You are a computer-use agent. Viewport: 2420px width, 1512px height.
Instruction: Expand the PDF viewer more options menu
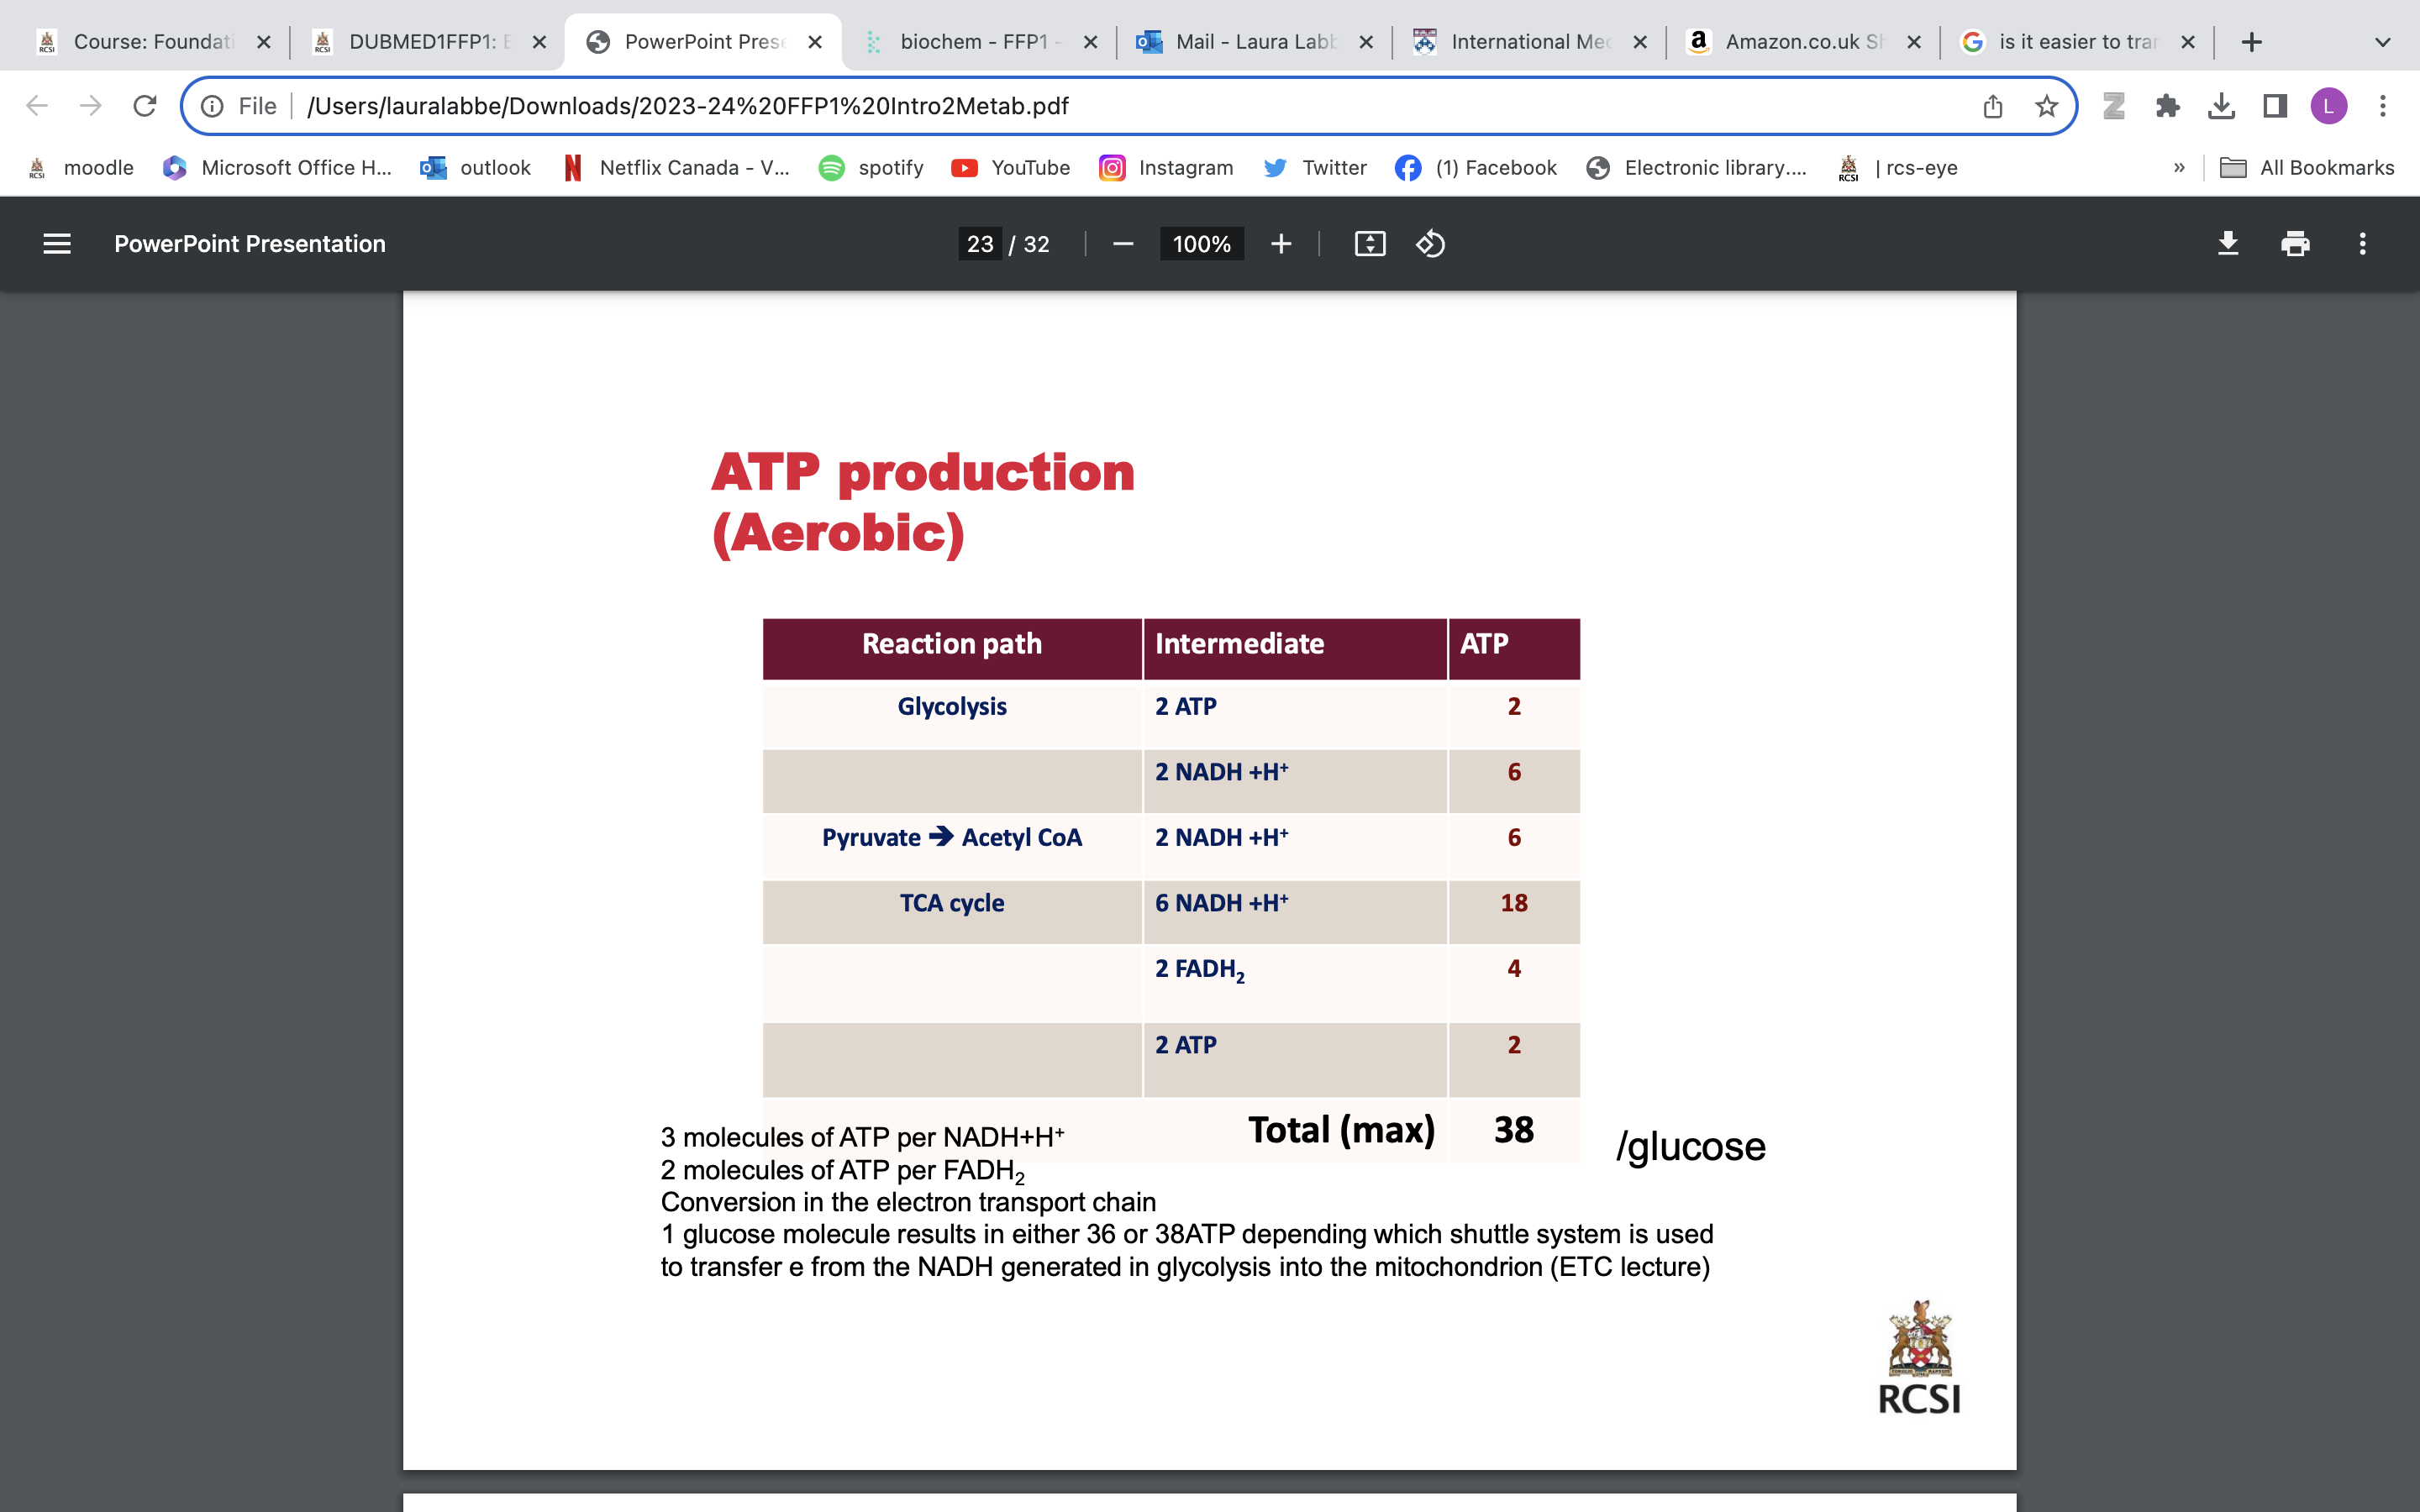[2363, 243]
